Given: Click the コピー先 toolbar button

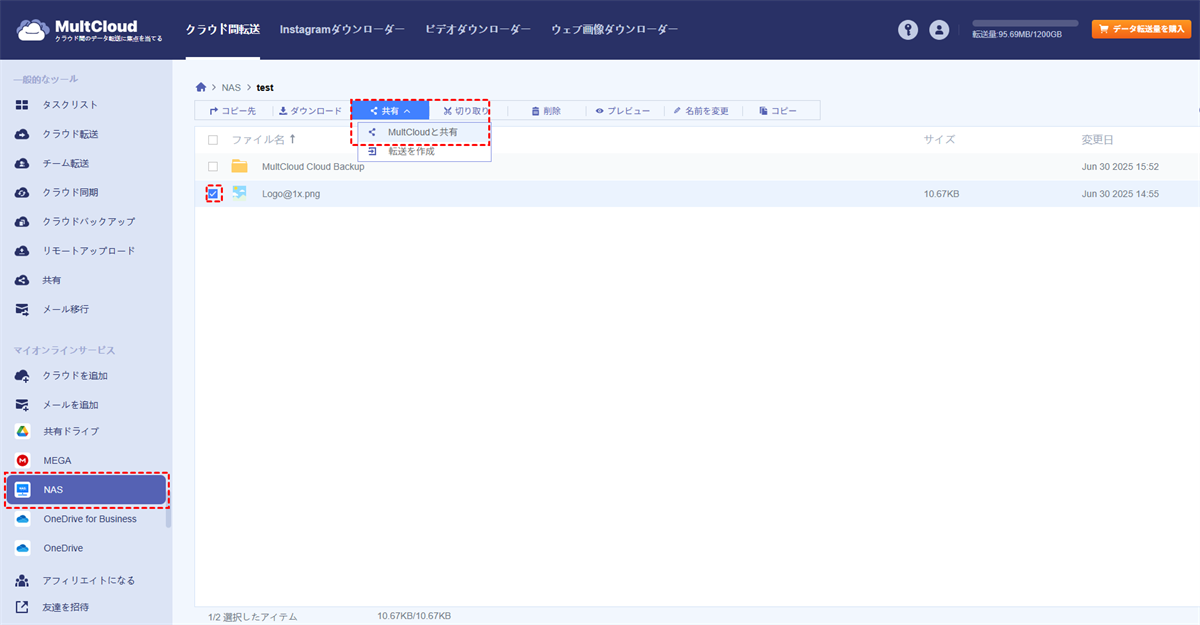Looking at the screenshot, I should (x=232, y=111).
